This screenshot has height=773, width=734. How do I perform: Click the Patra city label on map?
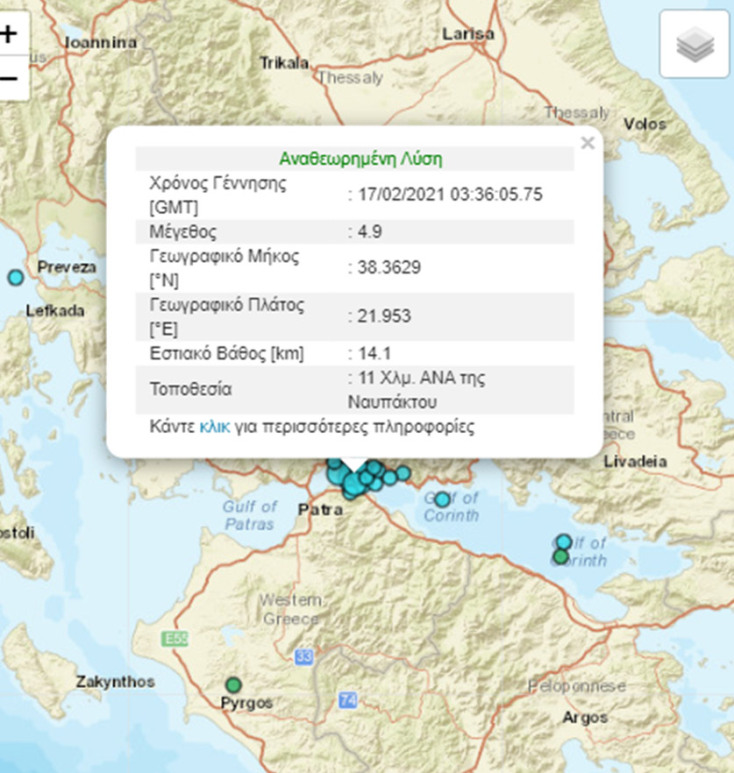(x=320, y=510)
